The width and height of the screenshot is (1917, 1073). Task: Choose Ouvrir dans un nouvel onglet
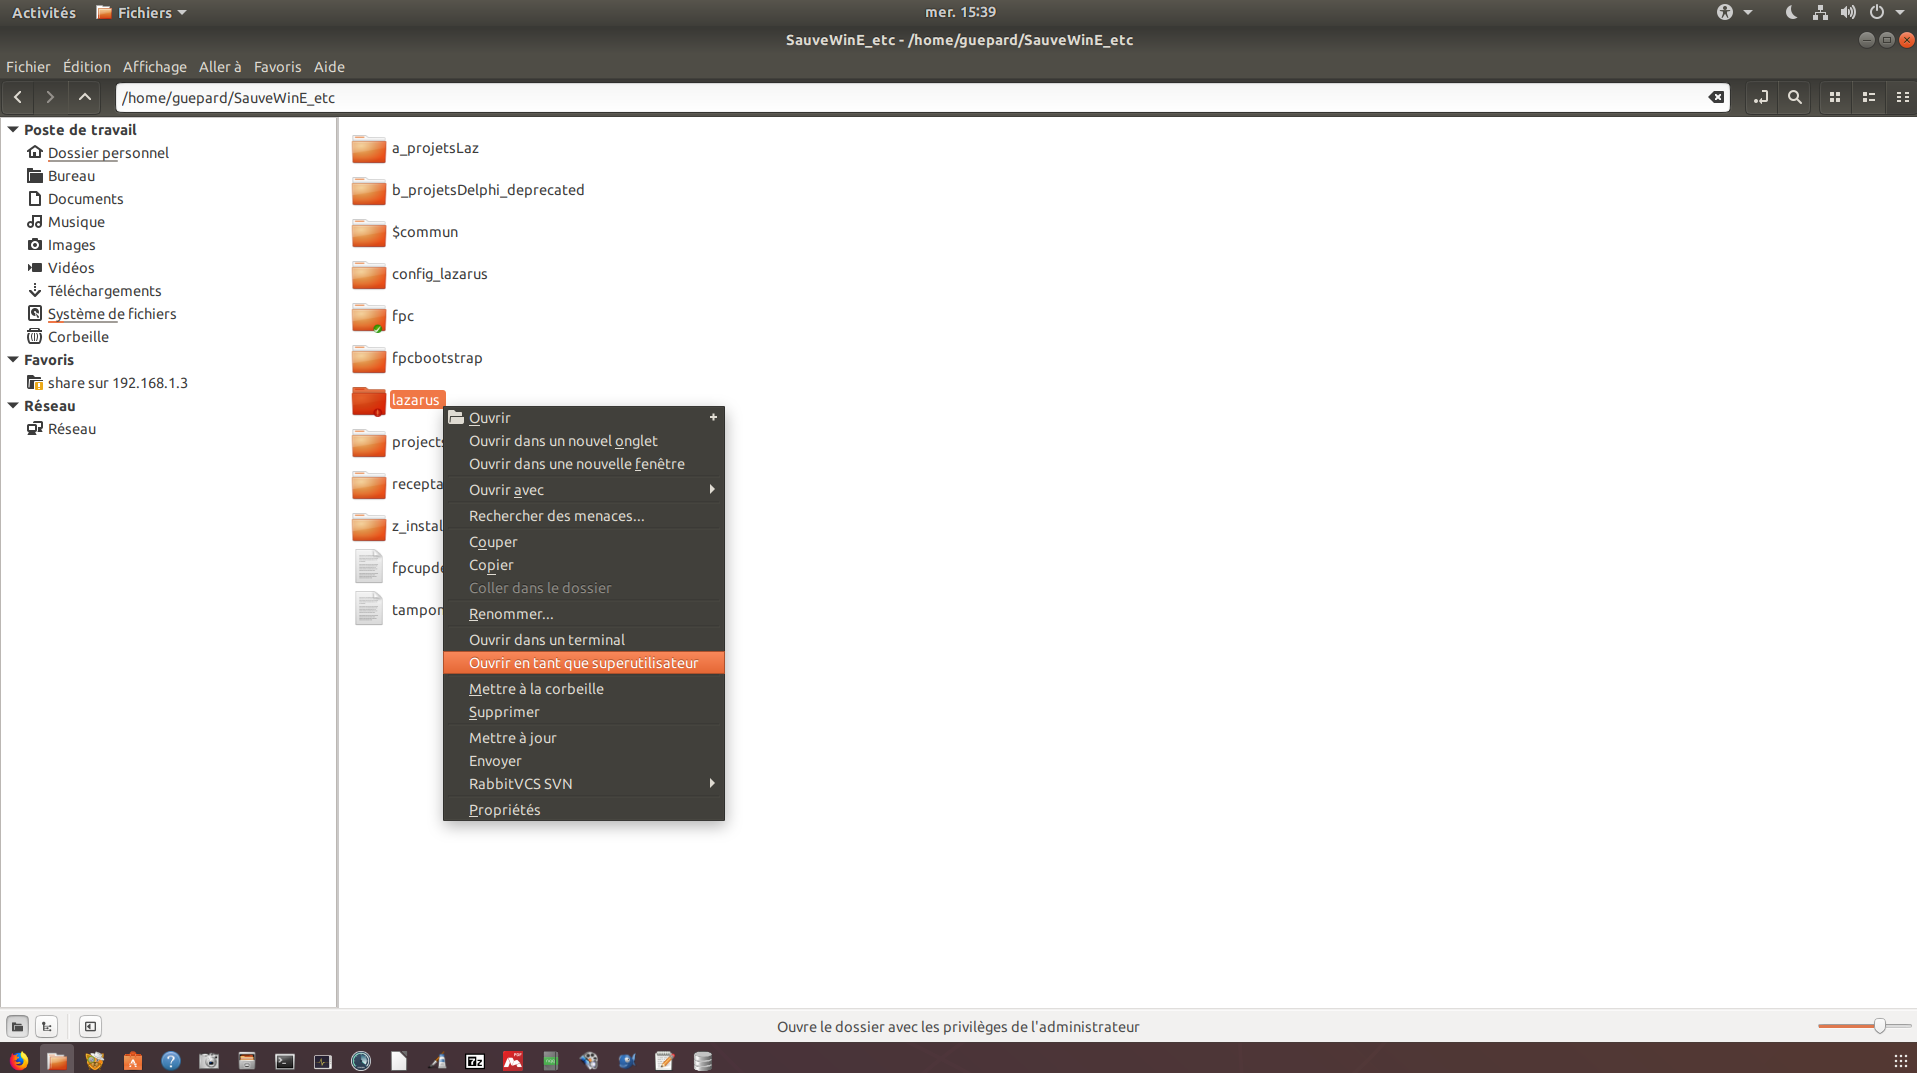583,441
